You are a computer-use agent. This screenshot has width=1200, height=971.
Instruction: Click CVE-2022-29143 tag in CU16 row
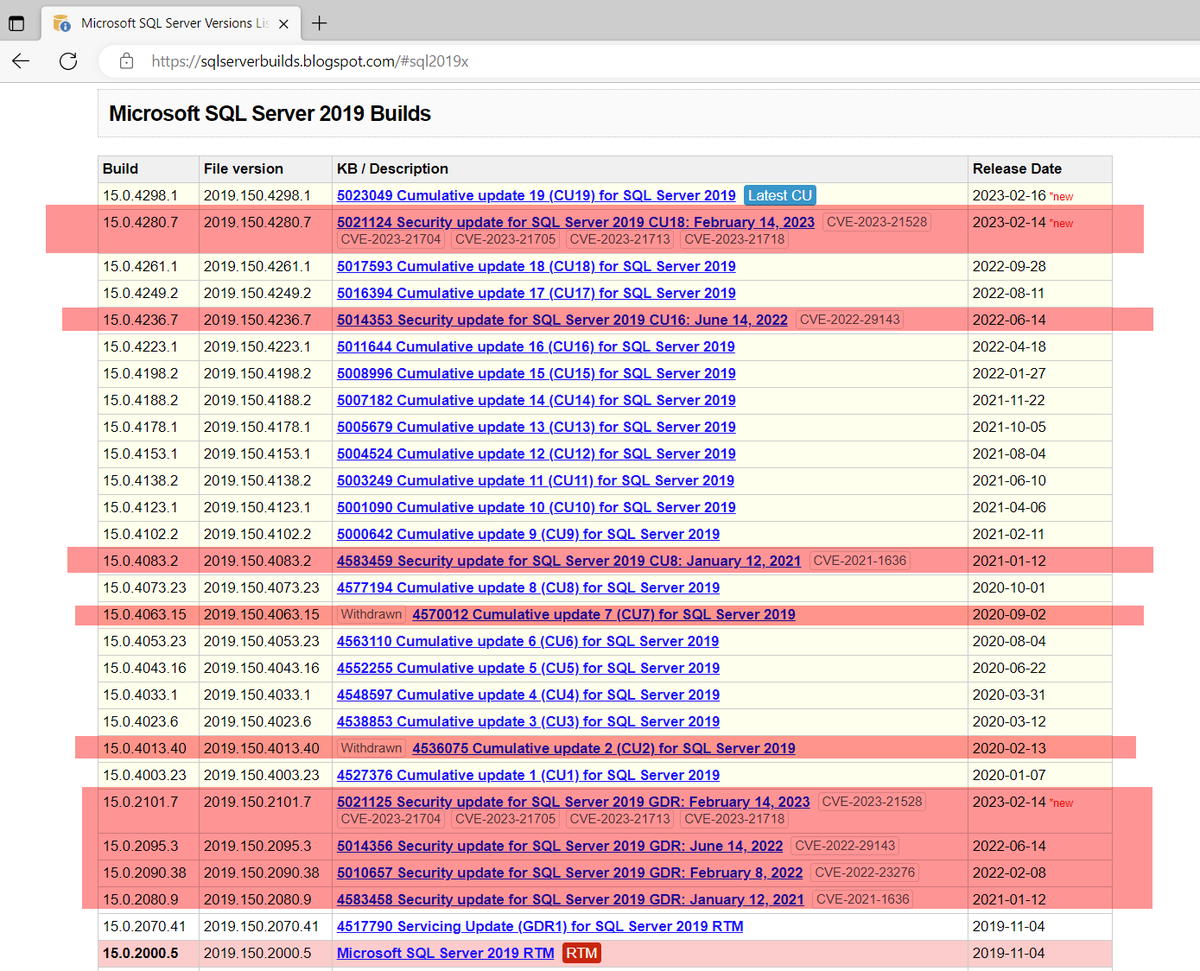[x=850, y=320]
